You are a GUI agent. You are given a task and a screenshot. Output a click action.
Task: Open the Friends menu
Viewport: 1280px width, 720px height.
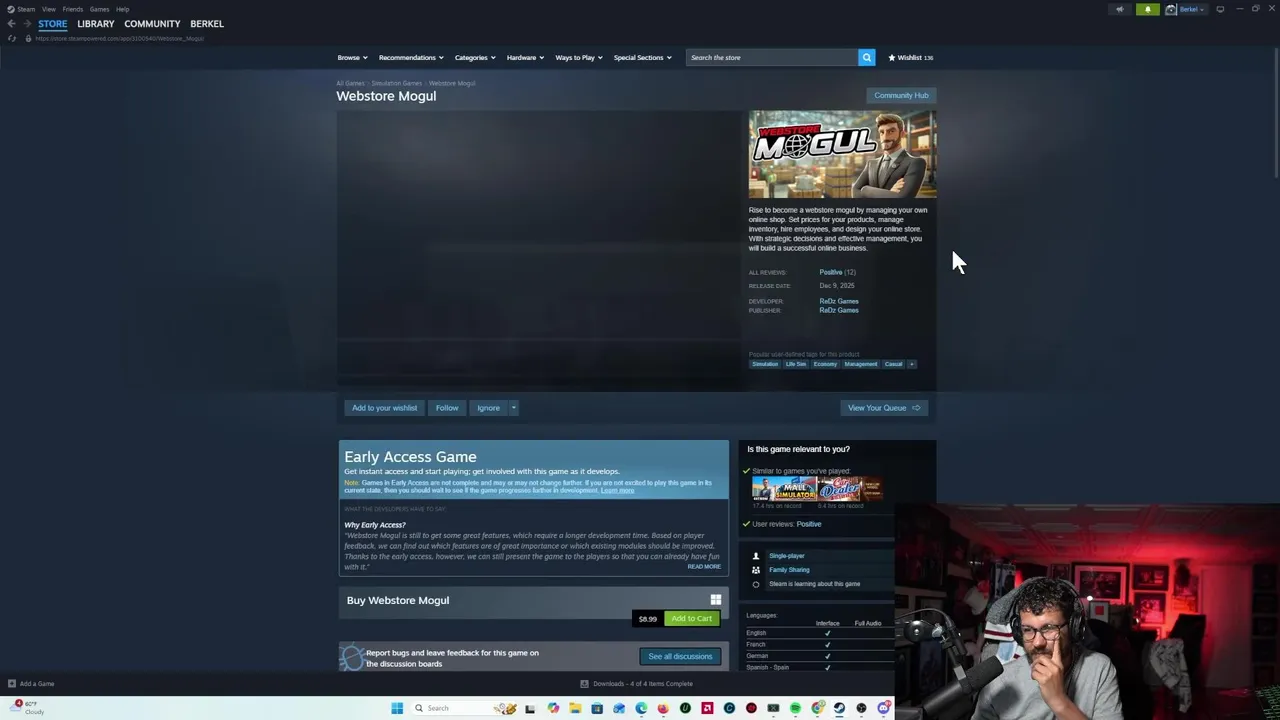(72, 9)
